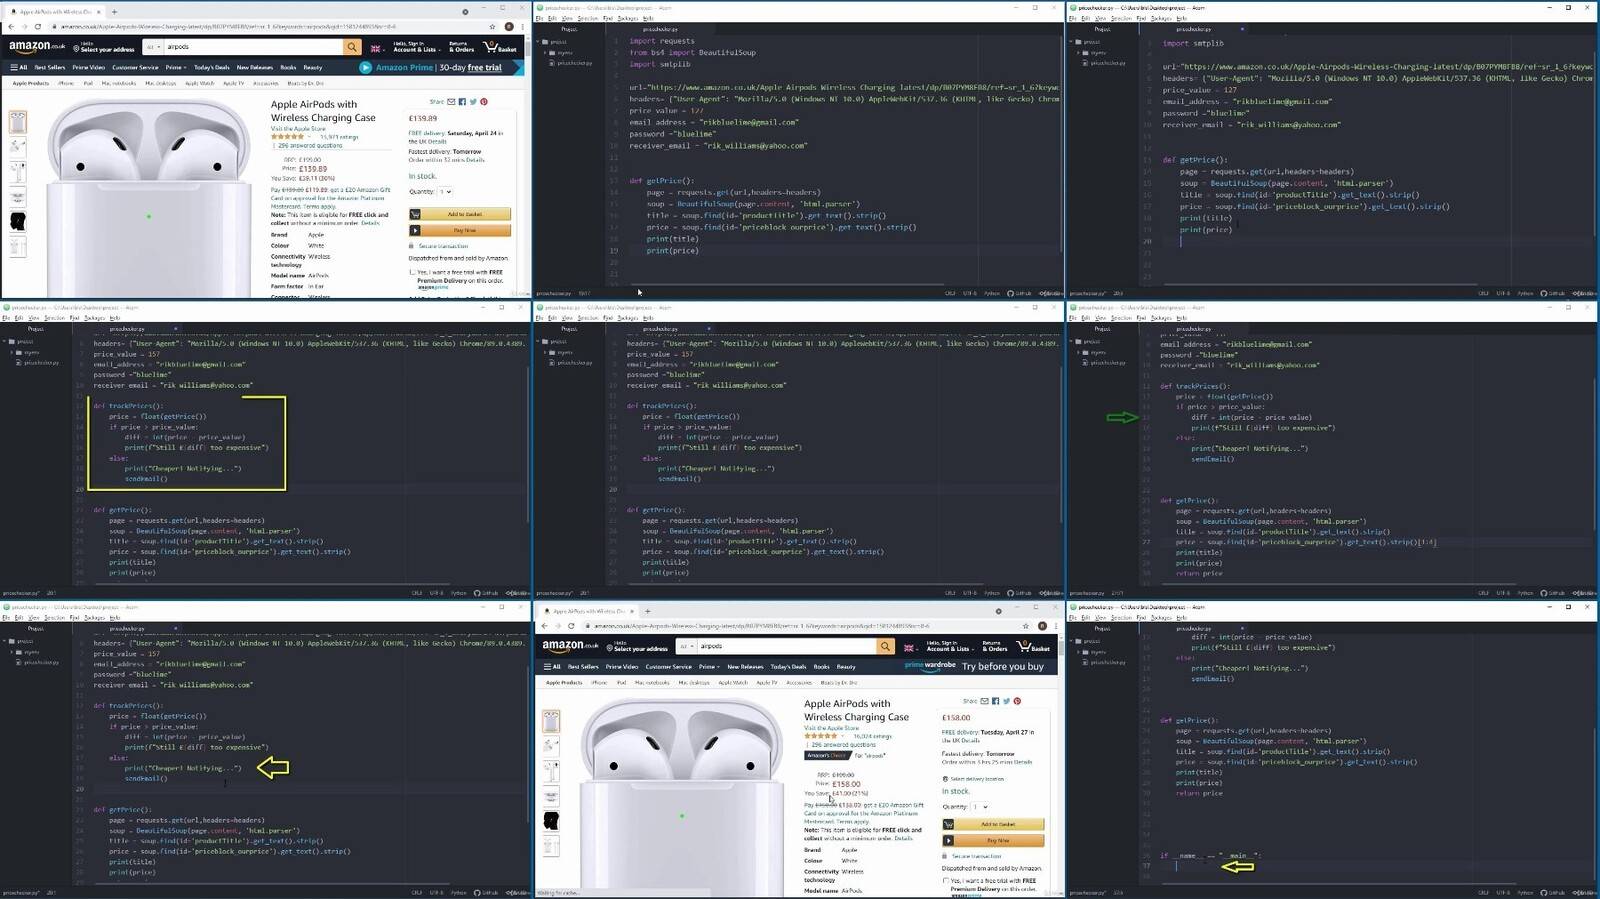1600x899 pixels.
Task: Open the File menu in the top-middle Atom window
Action: [x=540, y=18]
